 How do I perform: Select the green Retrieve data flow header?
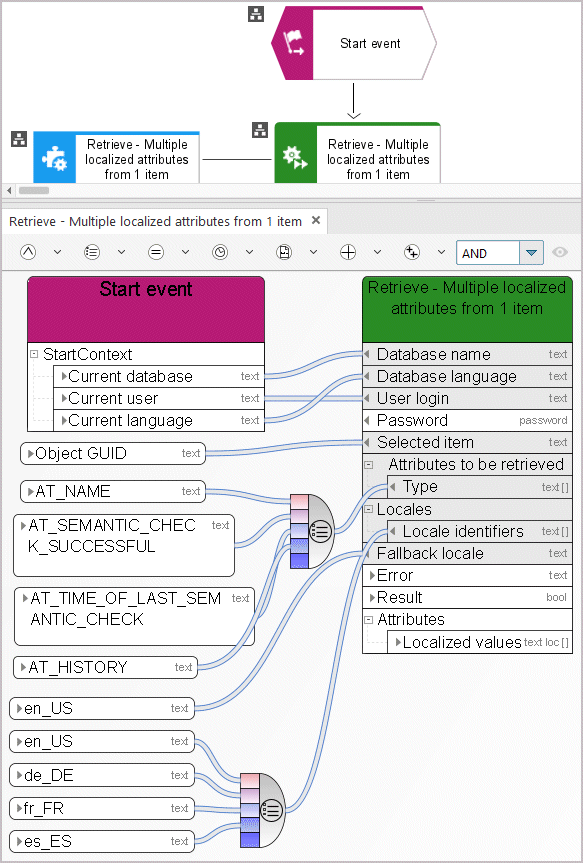pyautogui.click(x=467, y=309)
